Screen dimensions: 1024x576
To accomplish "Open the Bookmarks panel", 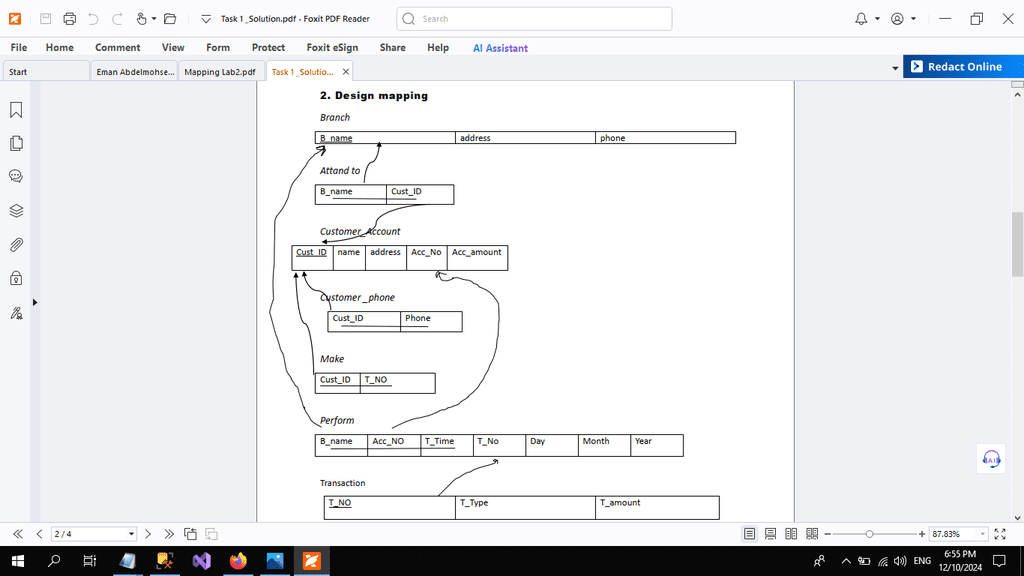I will coord(16,110).
